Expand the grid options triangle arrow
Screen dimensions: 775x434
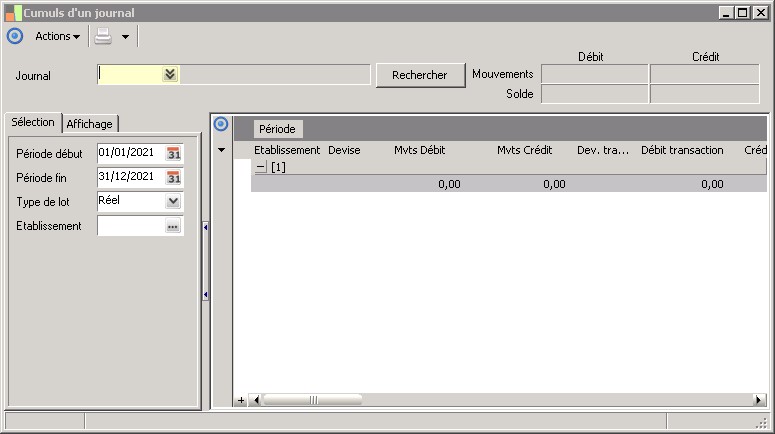point(222,150)
